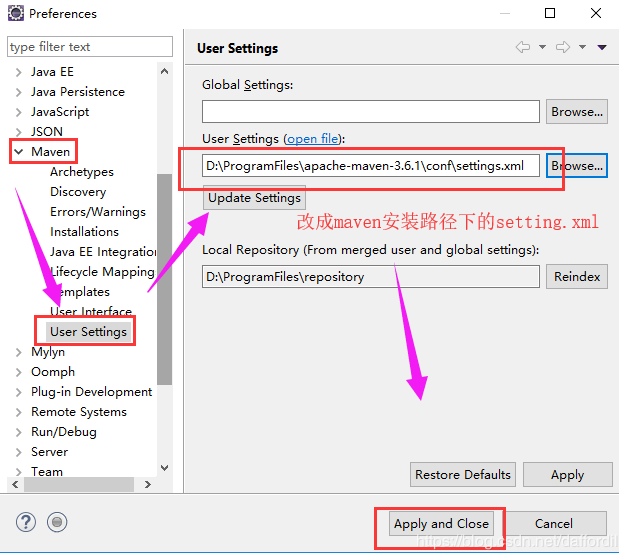Open Errors/Warnings preferences
The height and width of the screenshot is (554, 619).
click(x=98, y=212)
